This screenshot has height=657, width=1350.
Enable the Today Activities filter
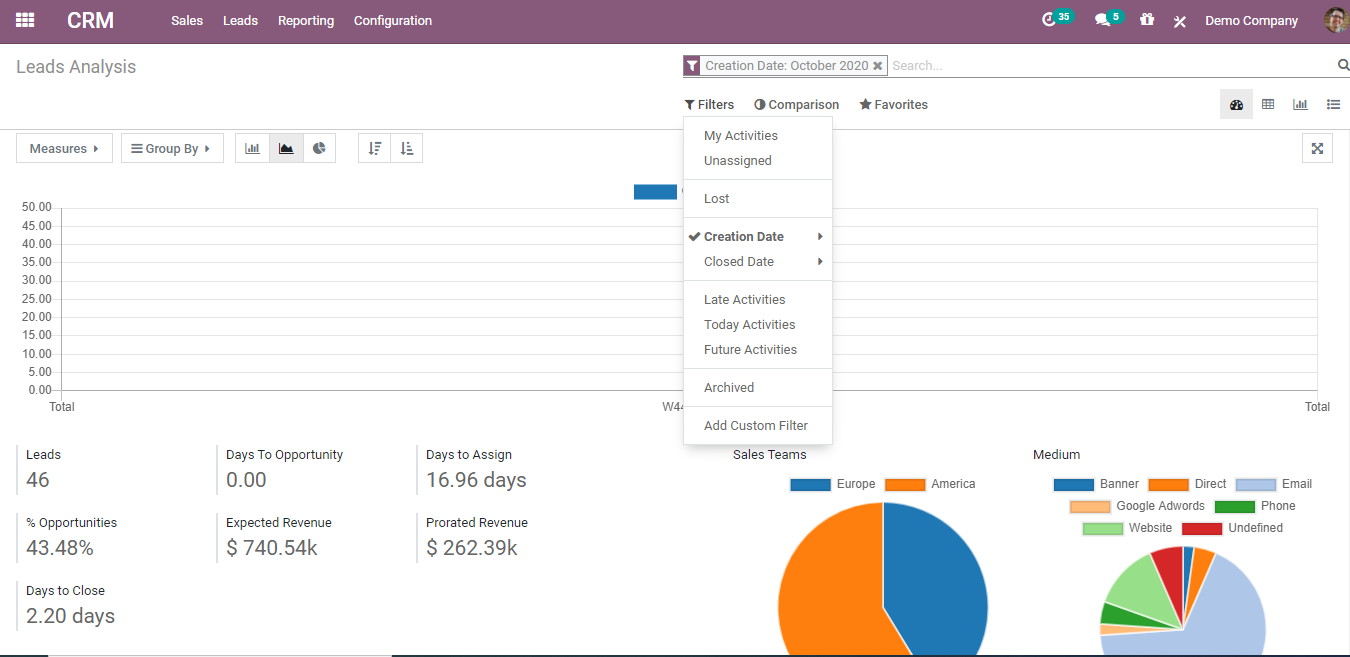pos(758,325)
